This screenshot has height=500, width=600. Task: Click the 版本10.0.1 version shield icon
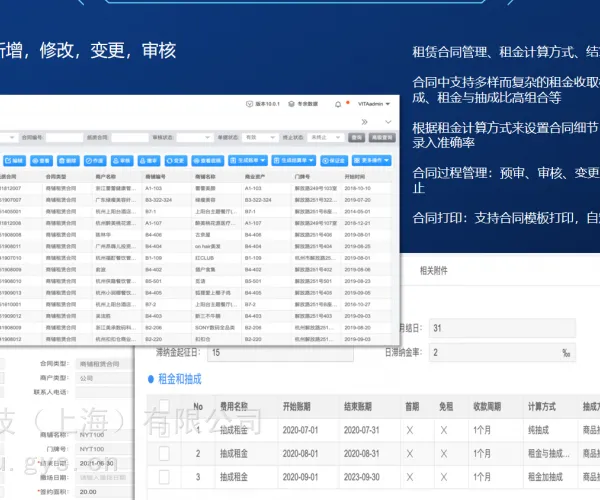tap(249, 104)
